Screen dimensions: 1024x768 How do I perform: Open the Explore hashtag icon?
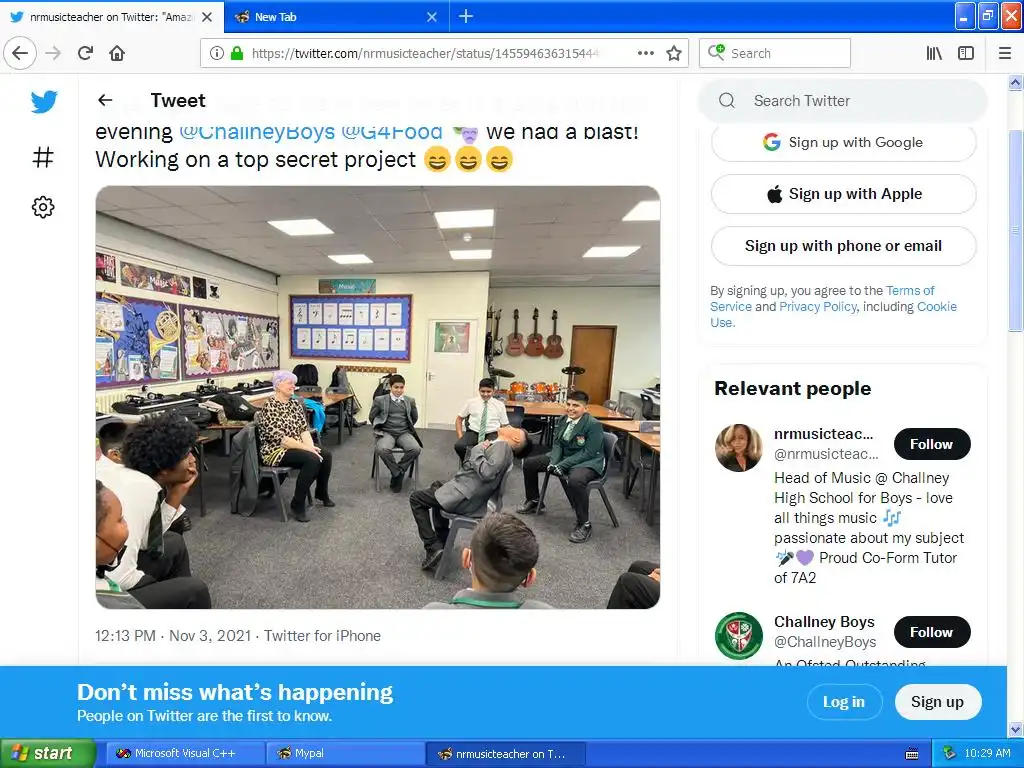click(43, 157)
